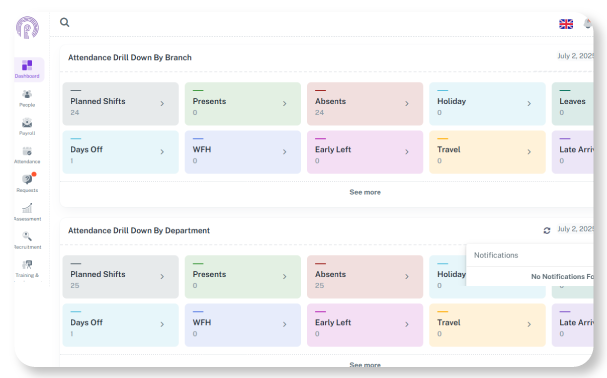Image resolution: width=607 pixels, height=378 pixels.
Task: Select the Early Left card in Department section
Action: (x=365, y=325)
